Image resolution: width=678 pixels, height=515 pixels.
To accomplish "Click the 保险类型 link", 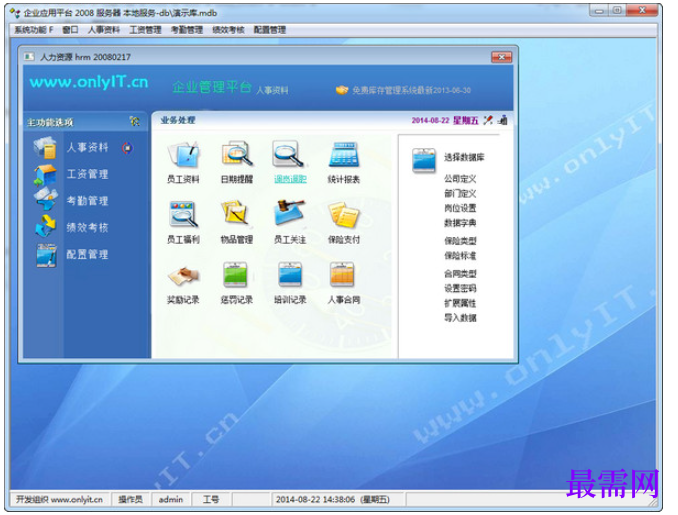I will point(460,241).
